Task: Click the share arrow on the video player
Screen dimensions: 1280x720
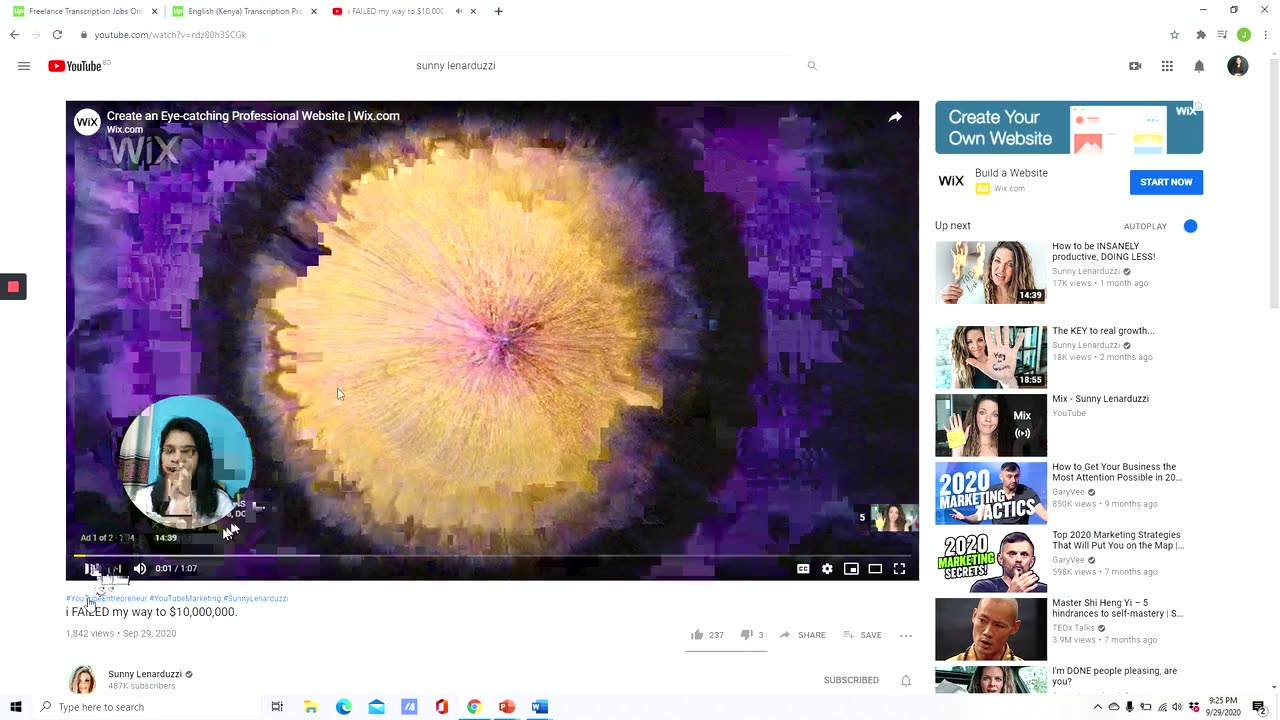Action: tap(895, 117)
